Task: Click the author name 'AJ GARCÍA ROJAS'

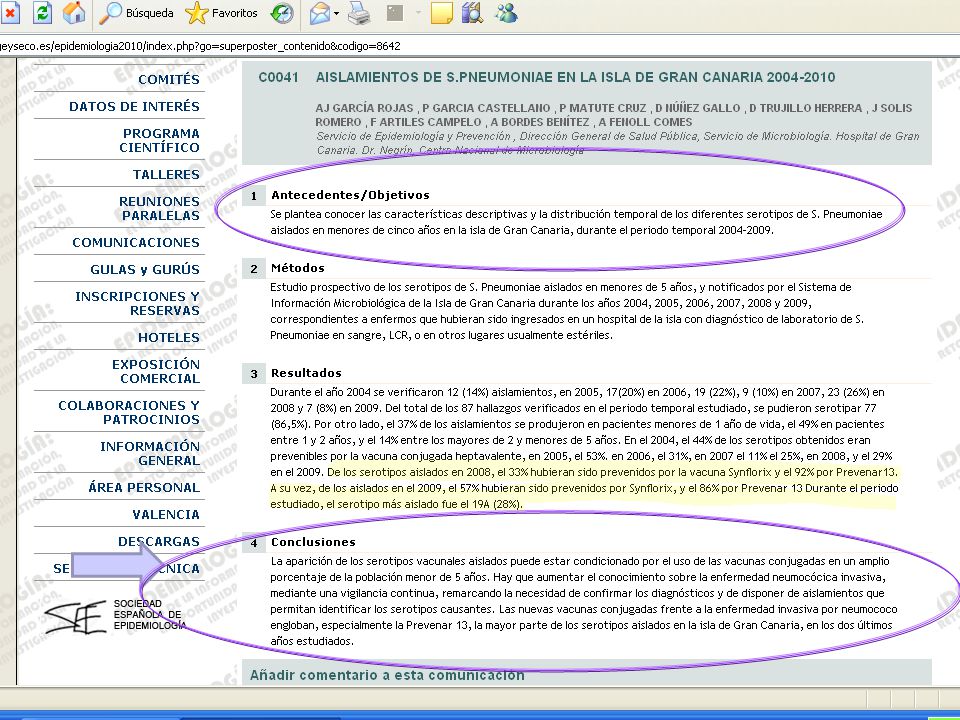Action: [x=364, y=108]
